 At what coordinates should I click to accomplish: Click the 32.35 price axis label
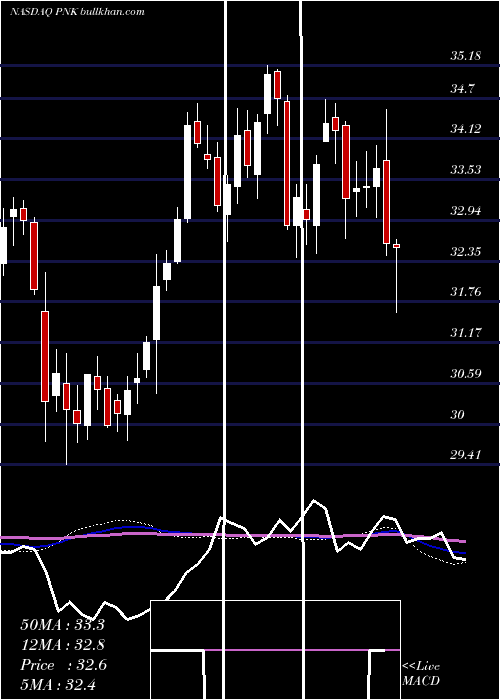tap(466, 252)
